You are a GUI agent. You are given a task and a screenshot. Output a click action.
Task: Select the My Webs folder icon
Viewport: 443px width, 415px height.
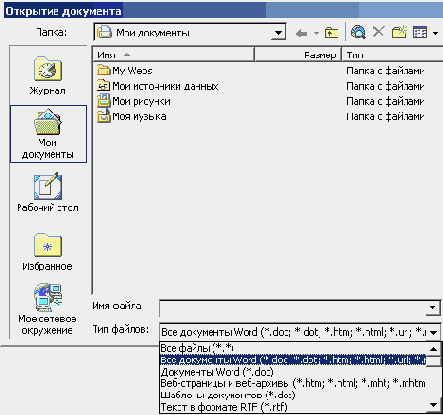click(x=103, y=70)
